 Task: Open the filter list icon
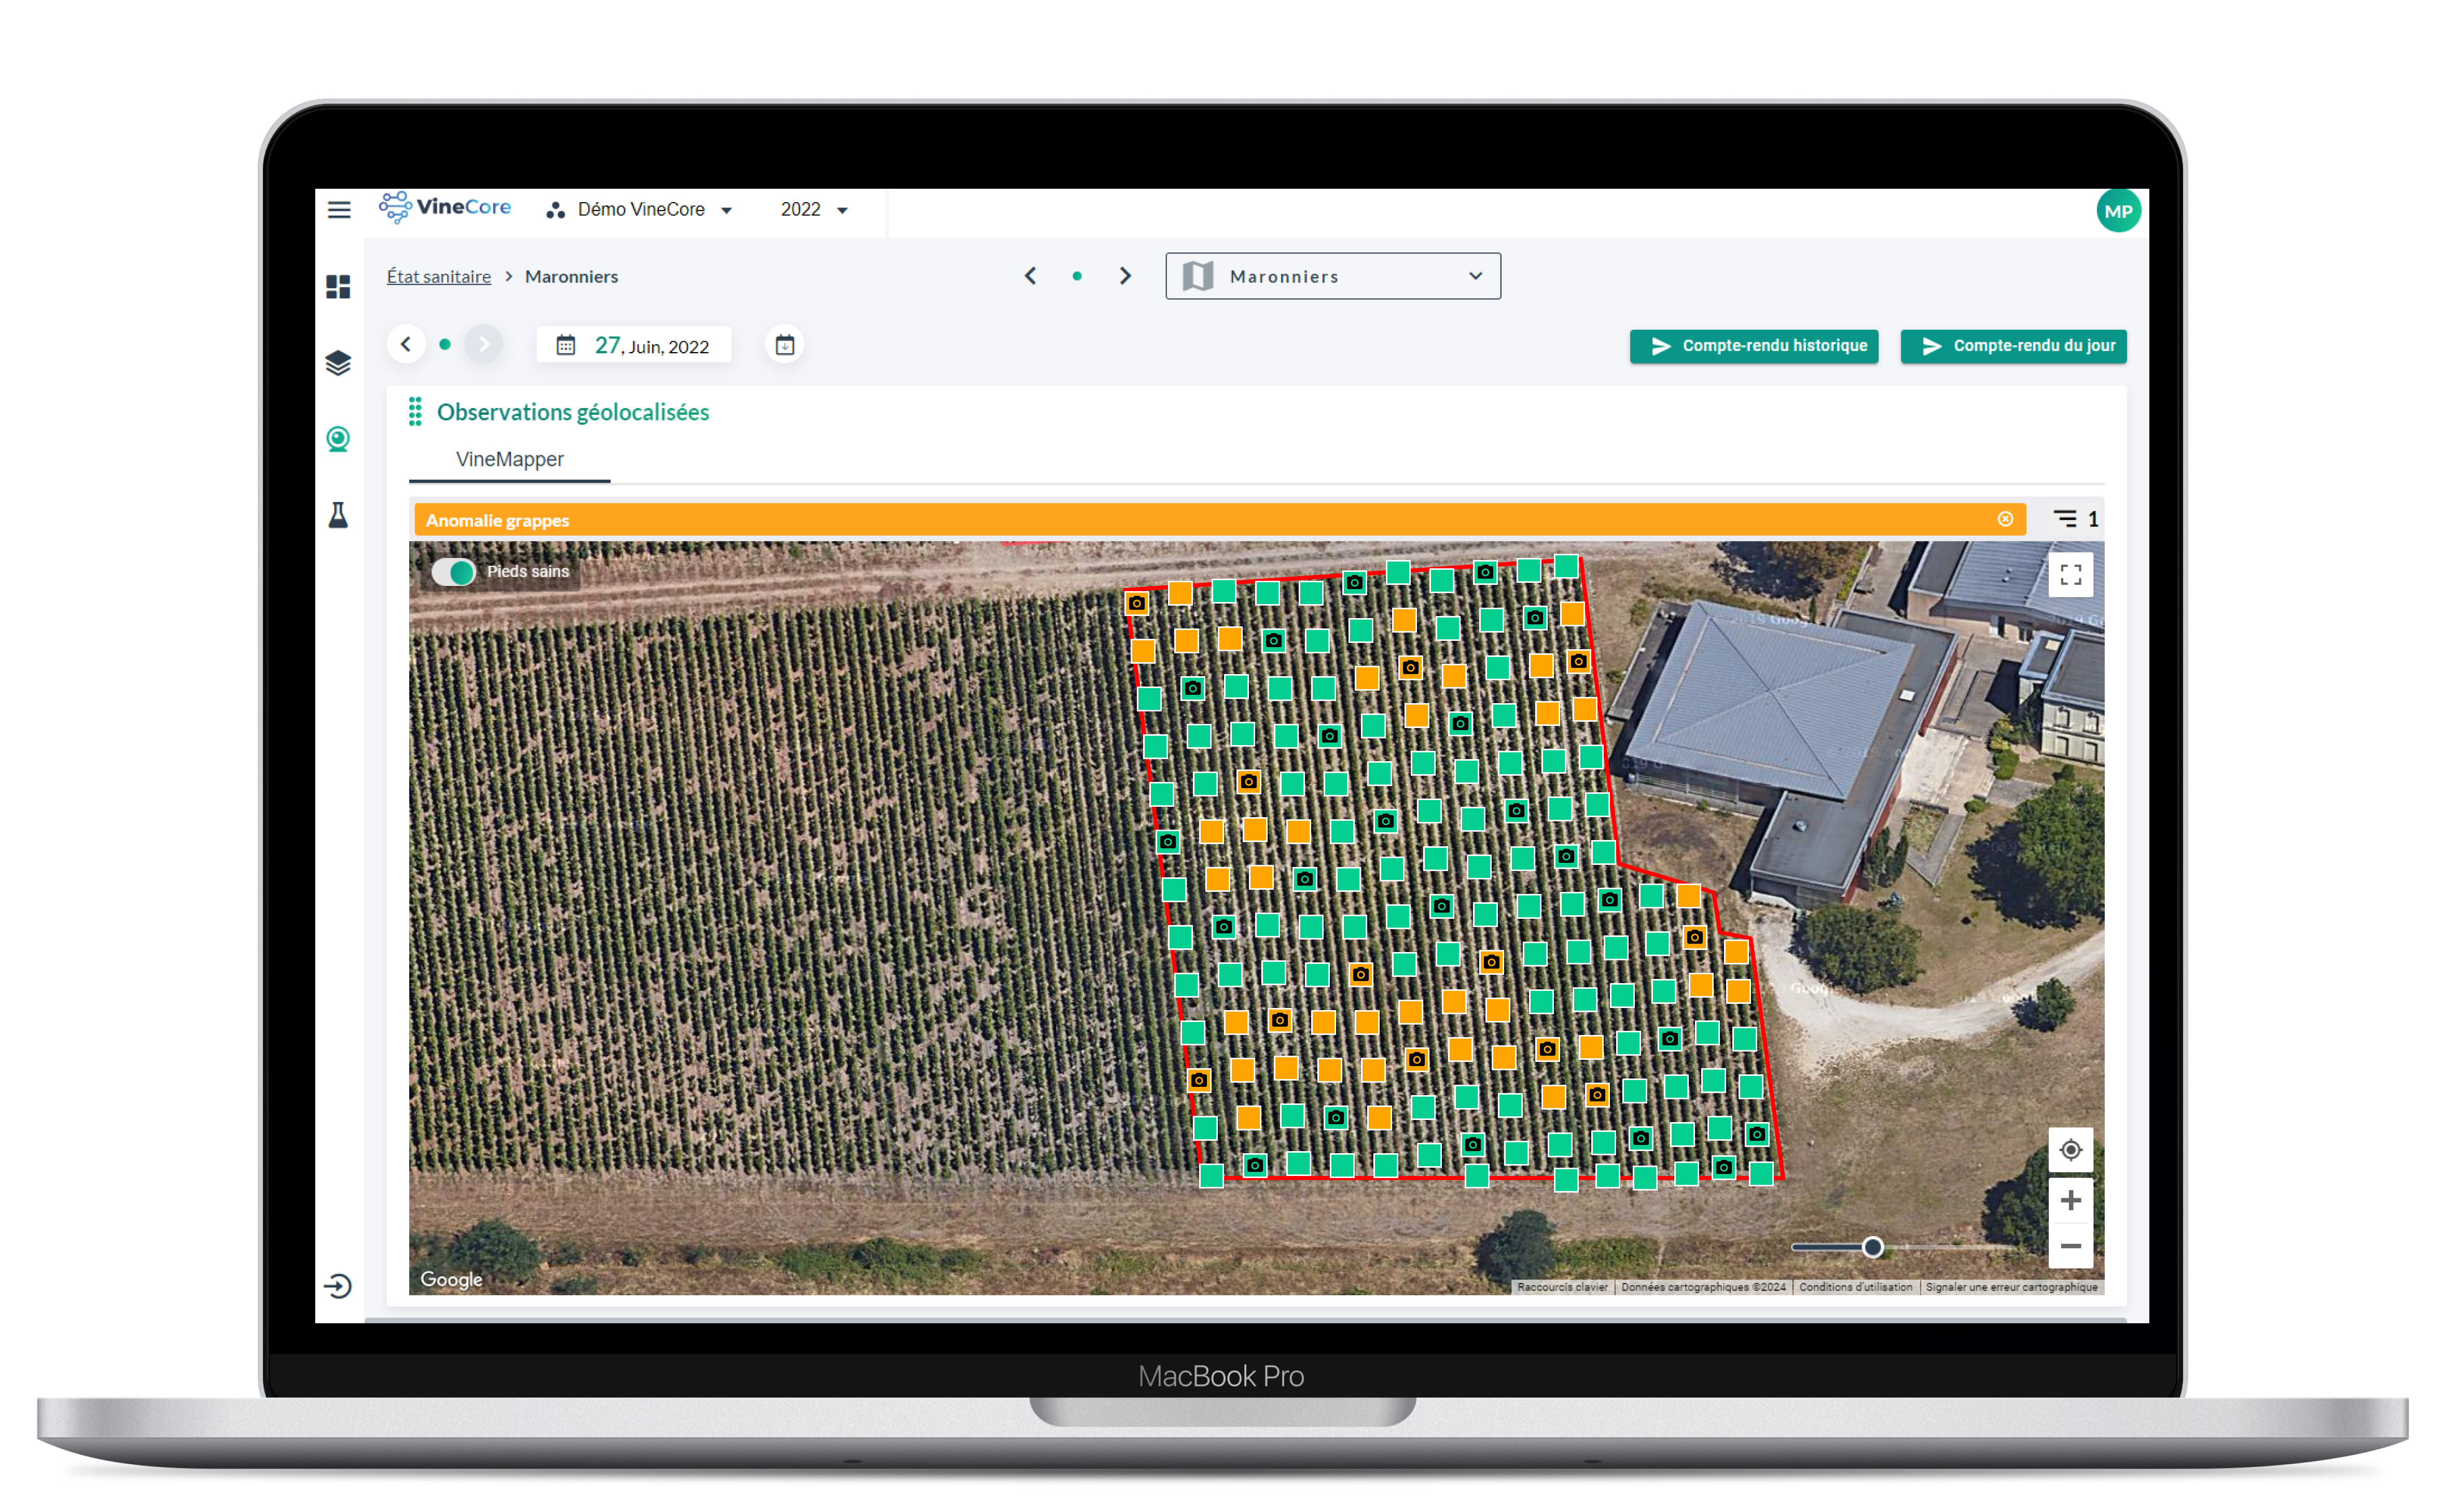(x=2065, y=518)
